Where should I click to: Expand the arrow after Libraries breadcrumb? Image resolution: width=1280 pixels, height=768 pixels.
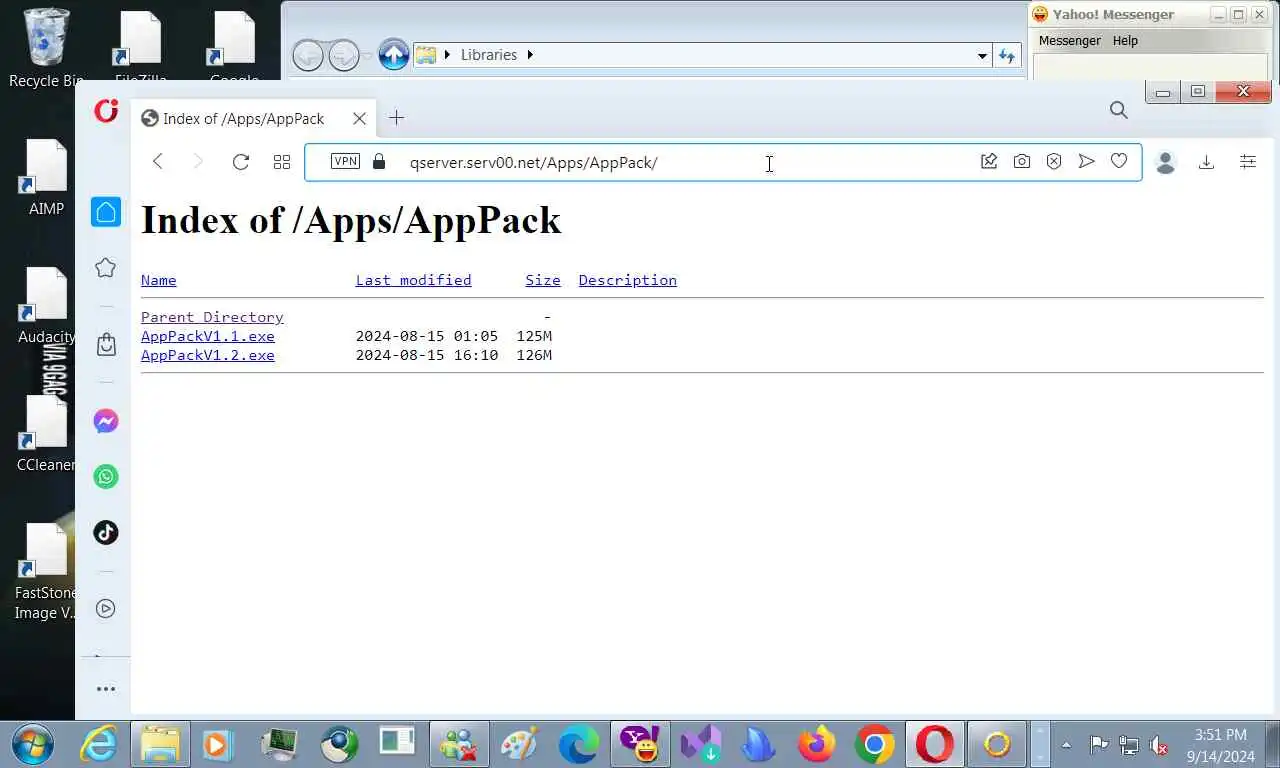click(530, 55)
